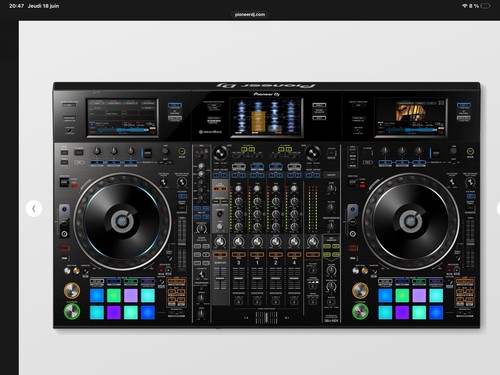Viewport: 500px width, 375px height.
Task: Tap the right browse rotary selector knob
Action: tap(313, 153)
